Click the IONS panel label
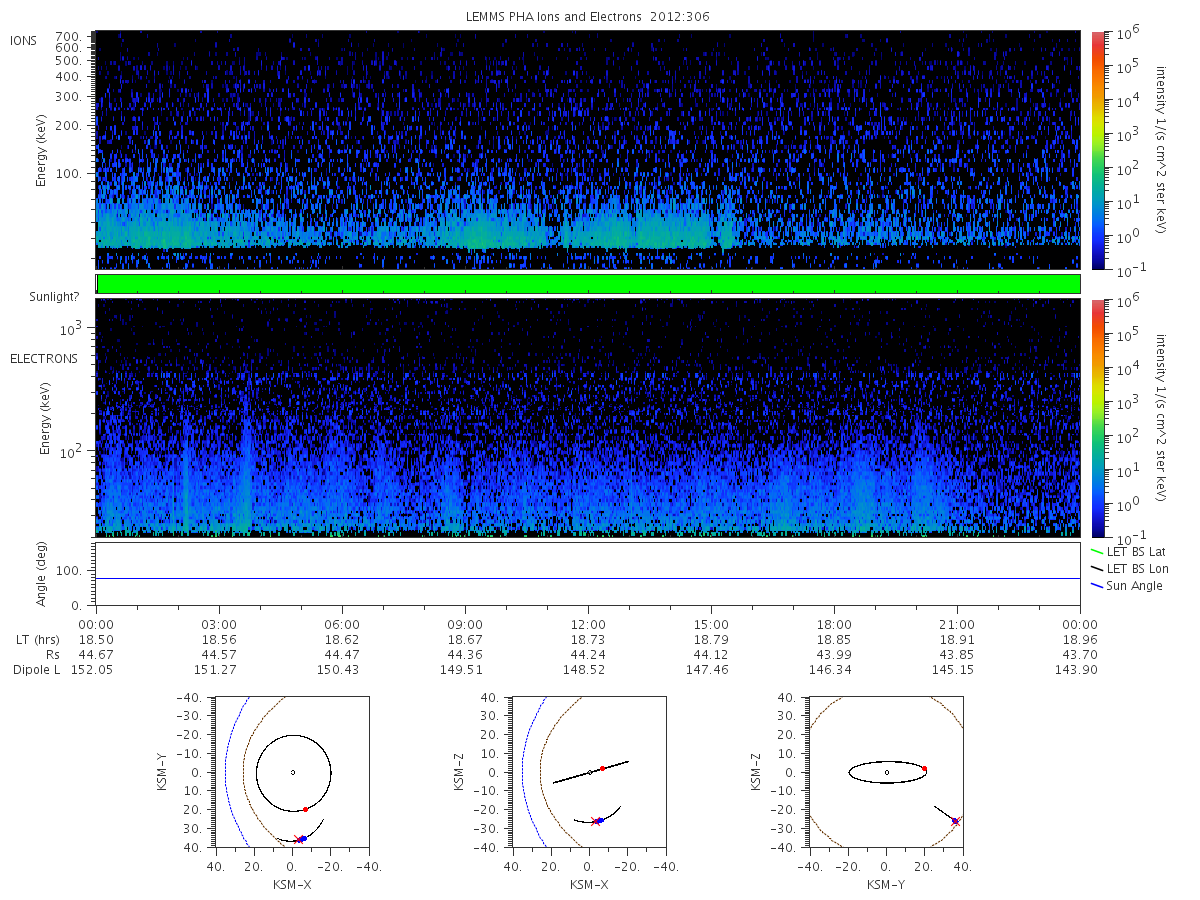Viewport: 1200px width, 900px height. click(x=24, y=40)
